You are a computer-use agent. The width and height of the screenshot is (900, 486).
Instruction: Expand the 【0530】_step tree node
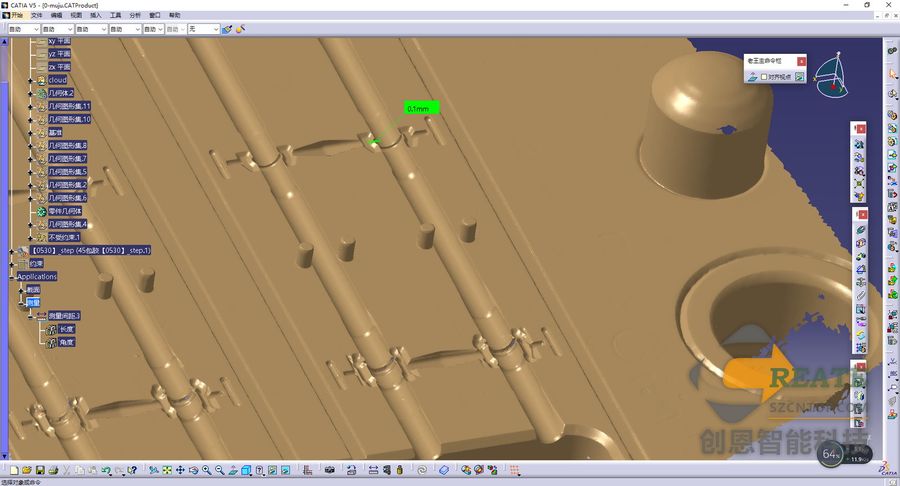click(11, 251)
